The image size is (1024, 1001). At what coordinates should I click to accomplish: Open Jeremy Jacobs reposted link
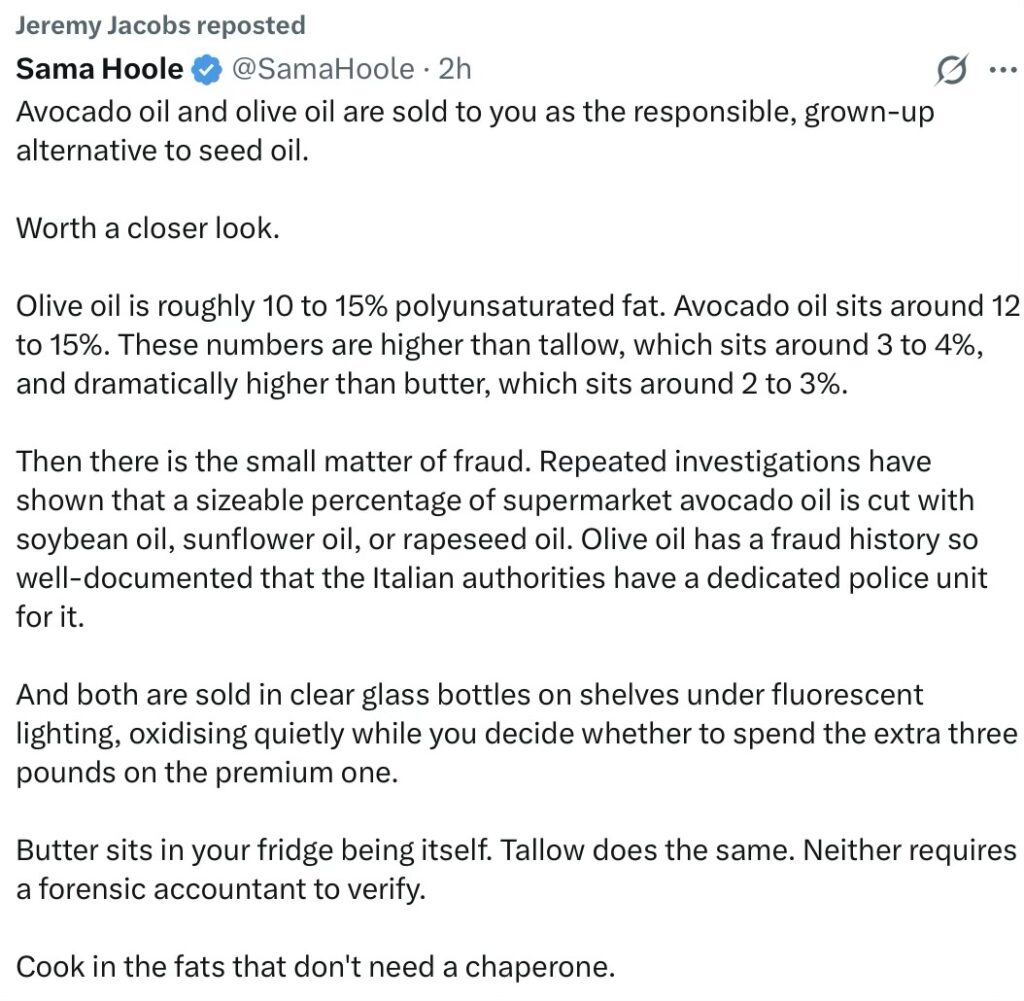click(x=160, y=25)
